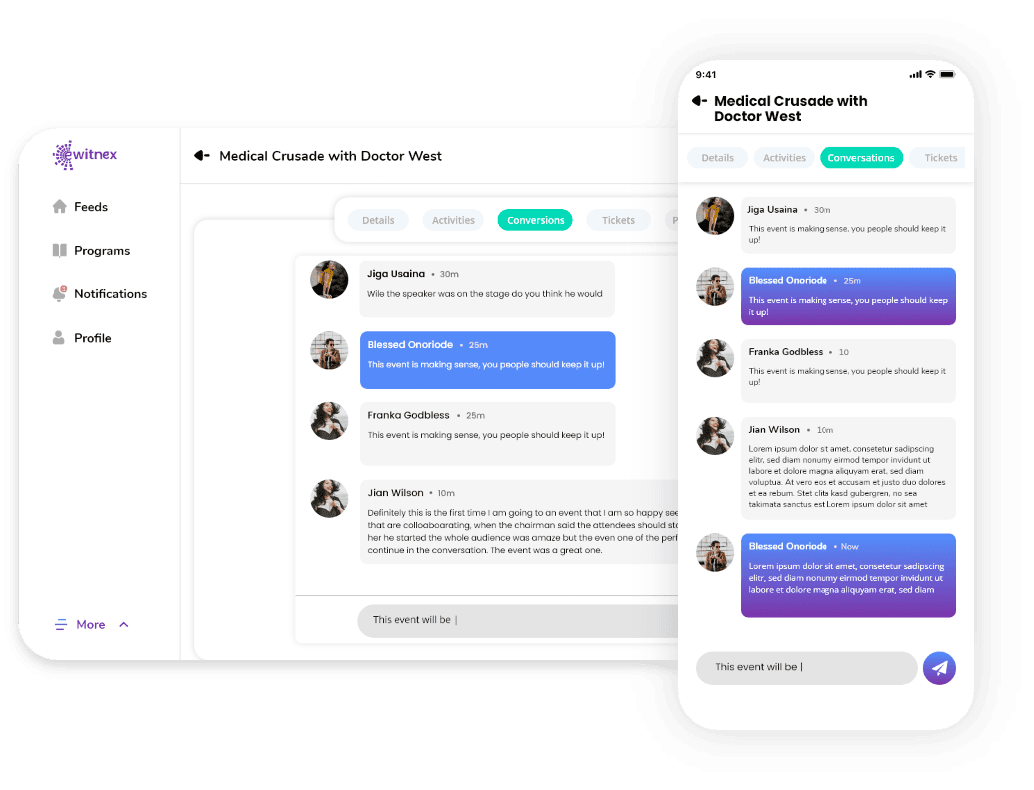Select the desktop Conversions tab
The image size is (1034, 790).
535,220
